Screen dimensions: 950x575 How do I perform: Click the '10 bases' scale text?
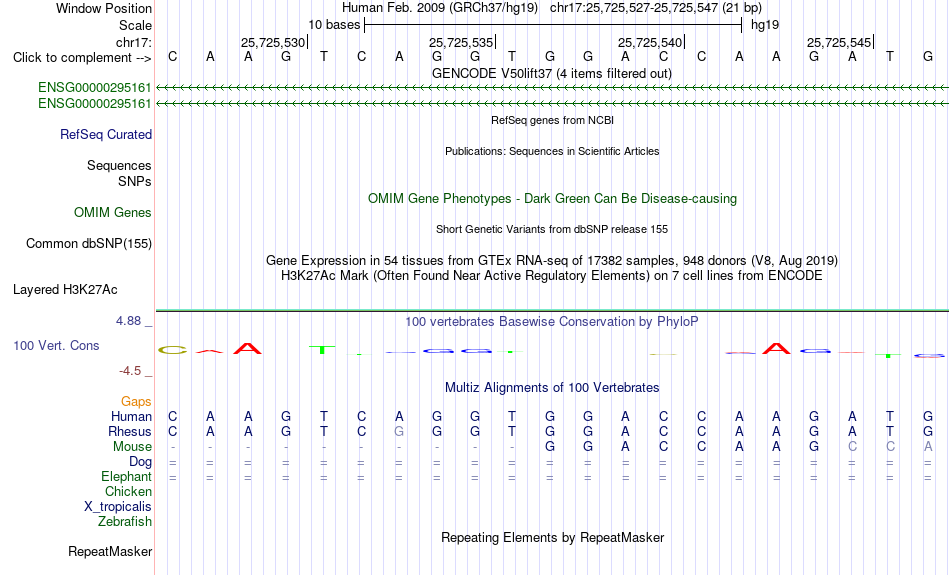(x=334, y=25)
